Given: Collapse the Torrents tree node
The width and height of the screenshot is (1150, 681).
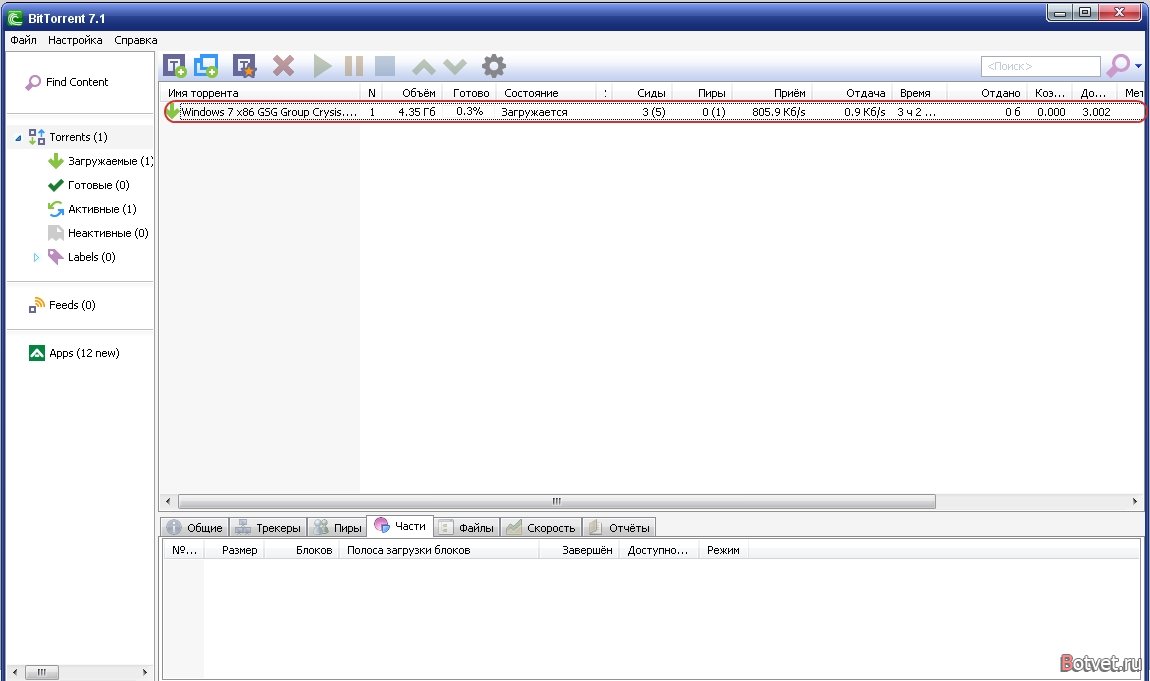Looking at the screenshot, I should (18, 138).
